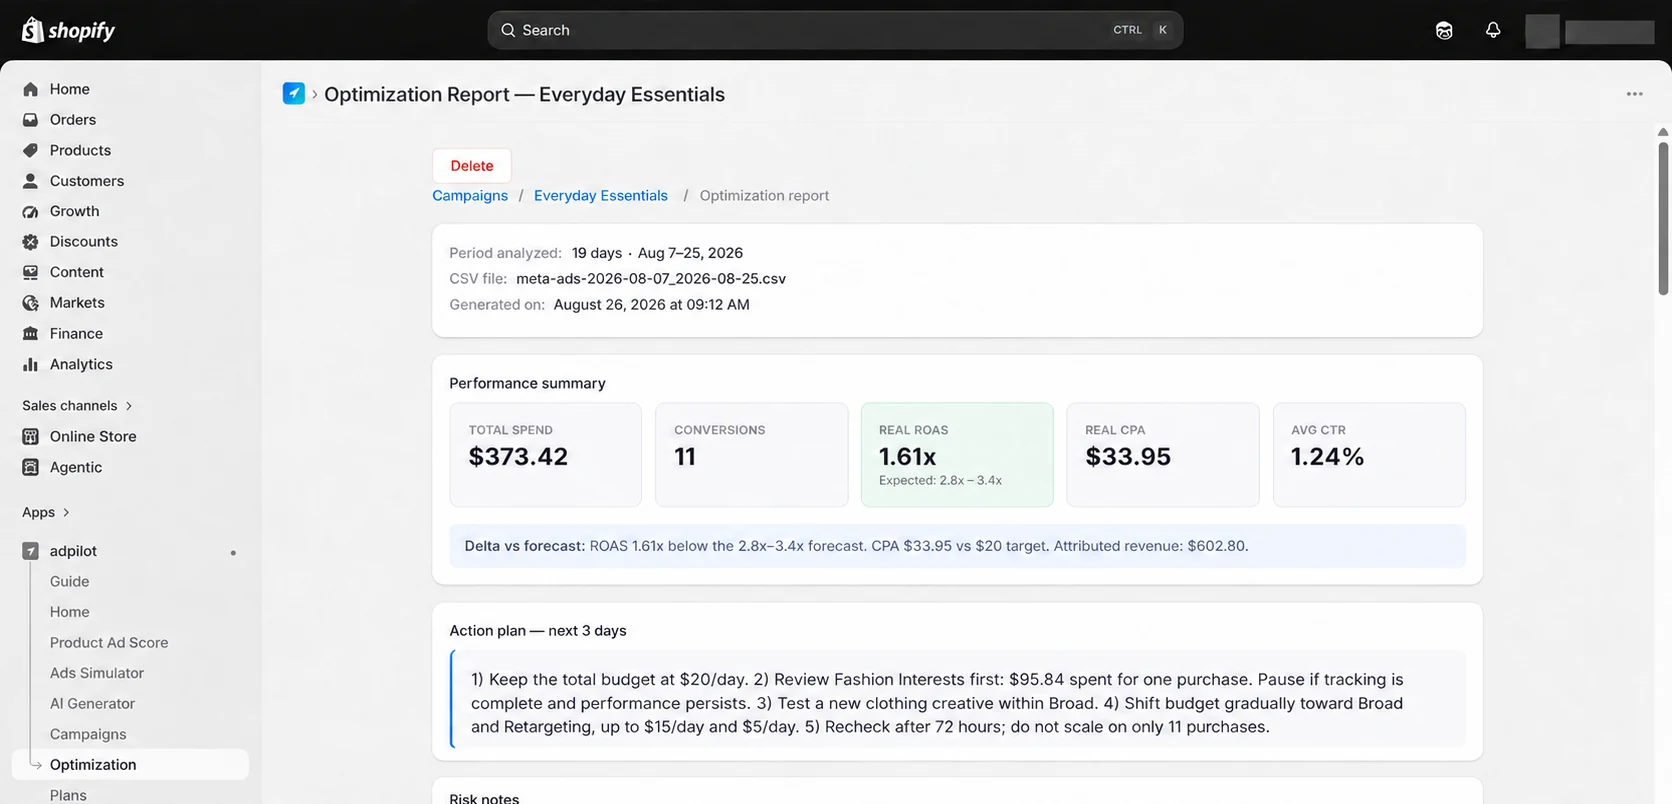Click the user account avatar

click(1542, 31)
